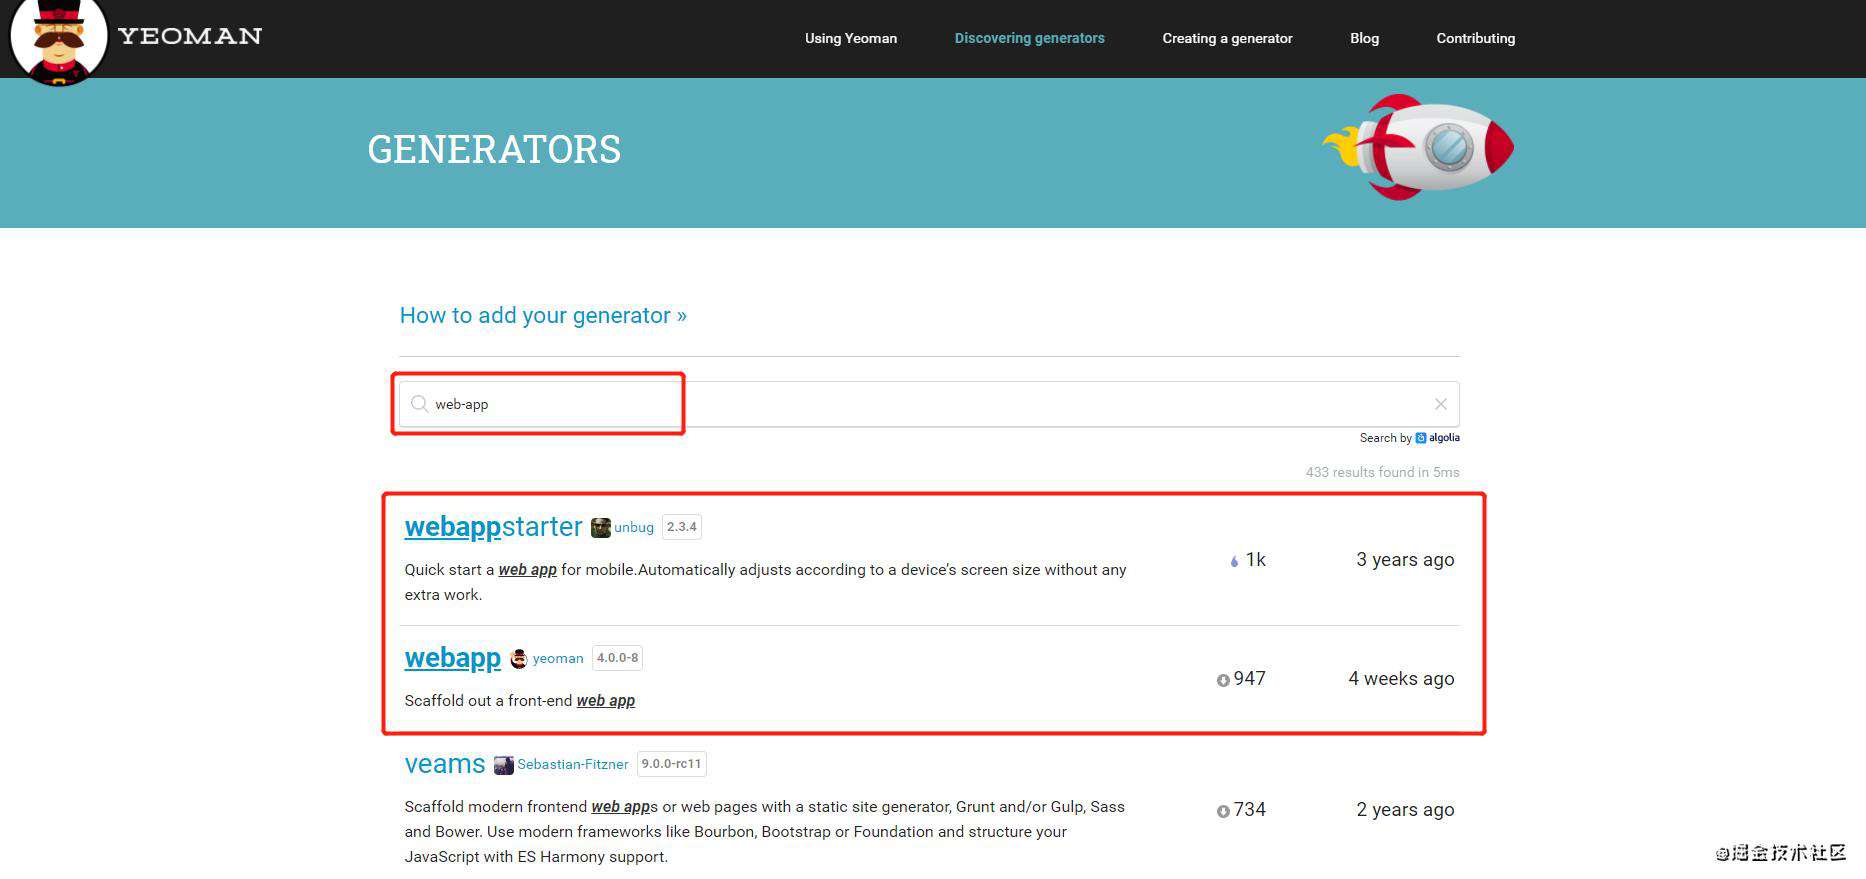The image size is (1866, 879).
Task: Click Scaffold out a front-end description
Action: click(x=520, y=701)
